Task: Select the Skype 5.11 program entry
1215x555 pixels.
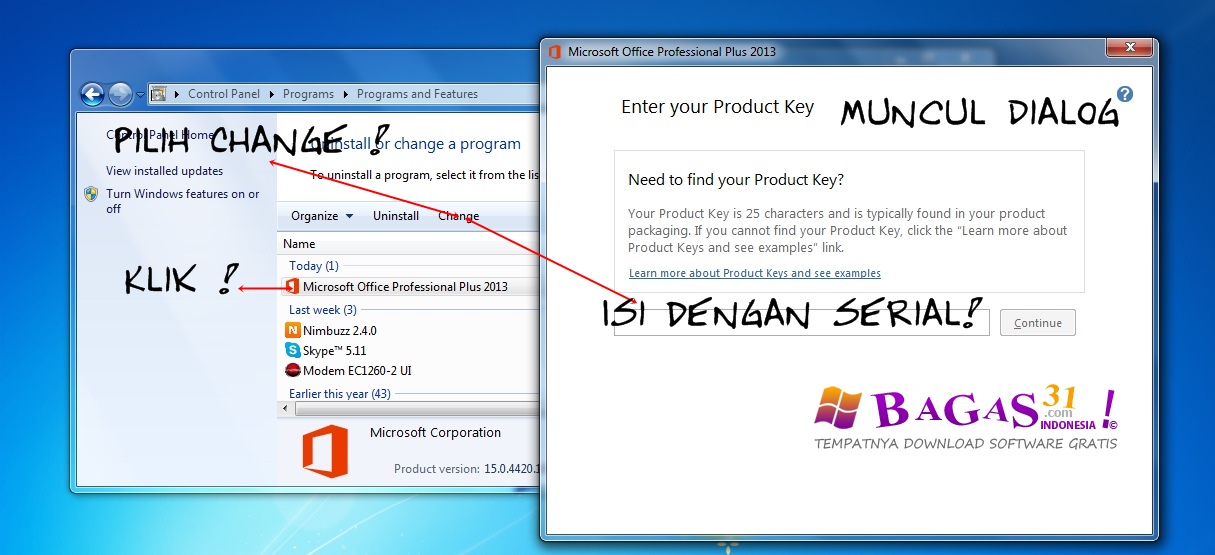Action: (410, 350)
